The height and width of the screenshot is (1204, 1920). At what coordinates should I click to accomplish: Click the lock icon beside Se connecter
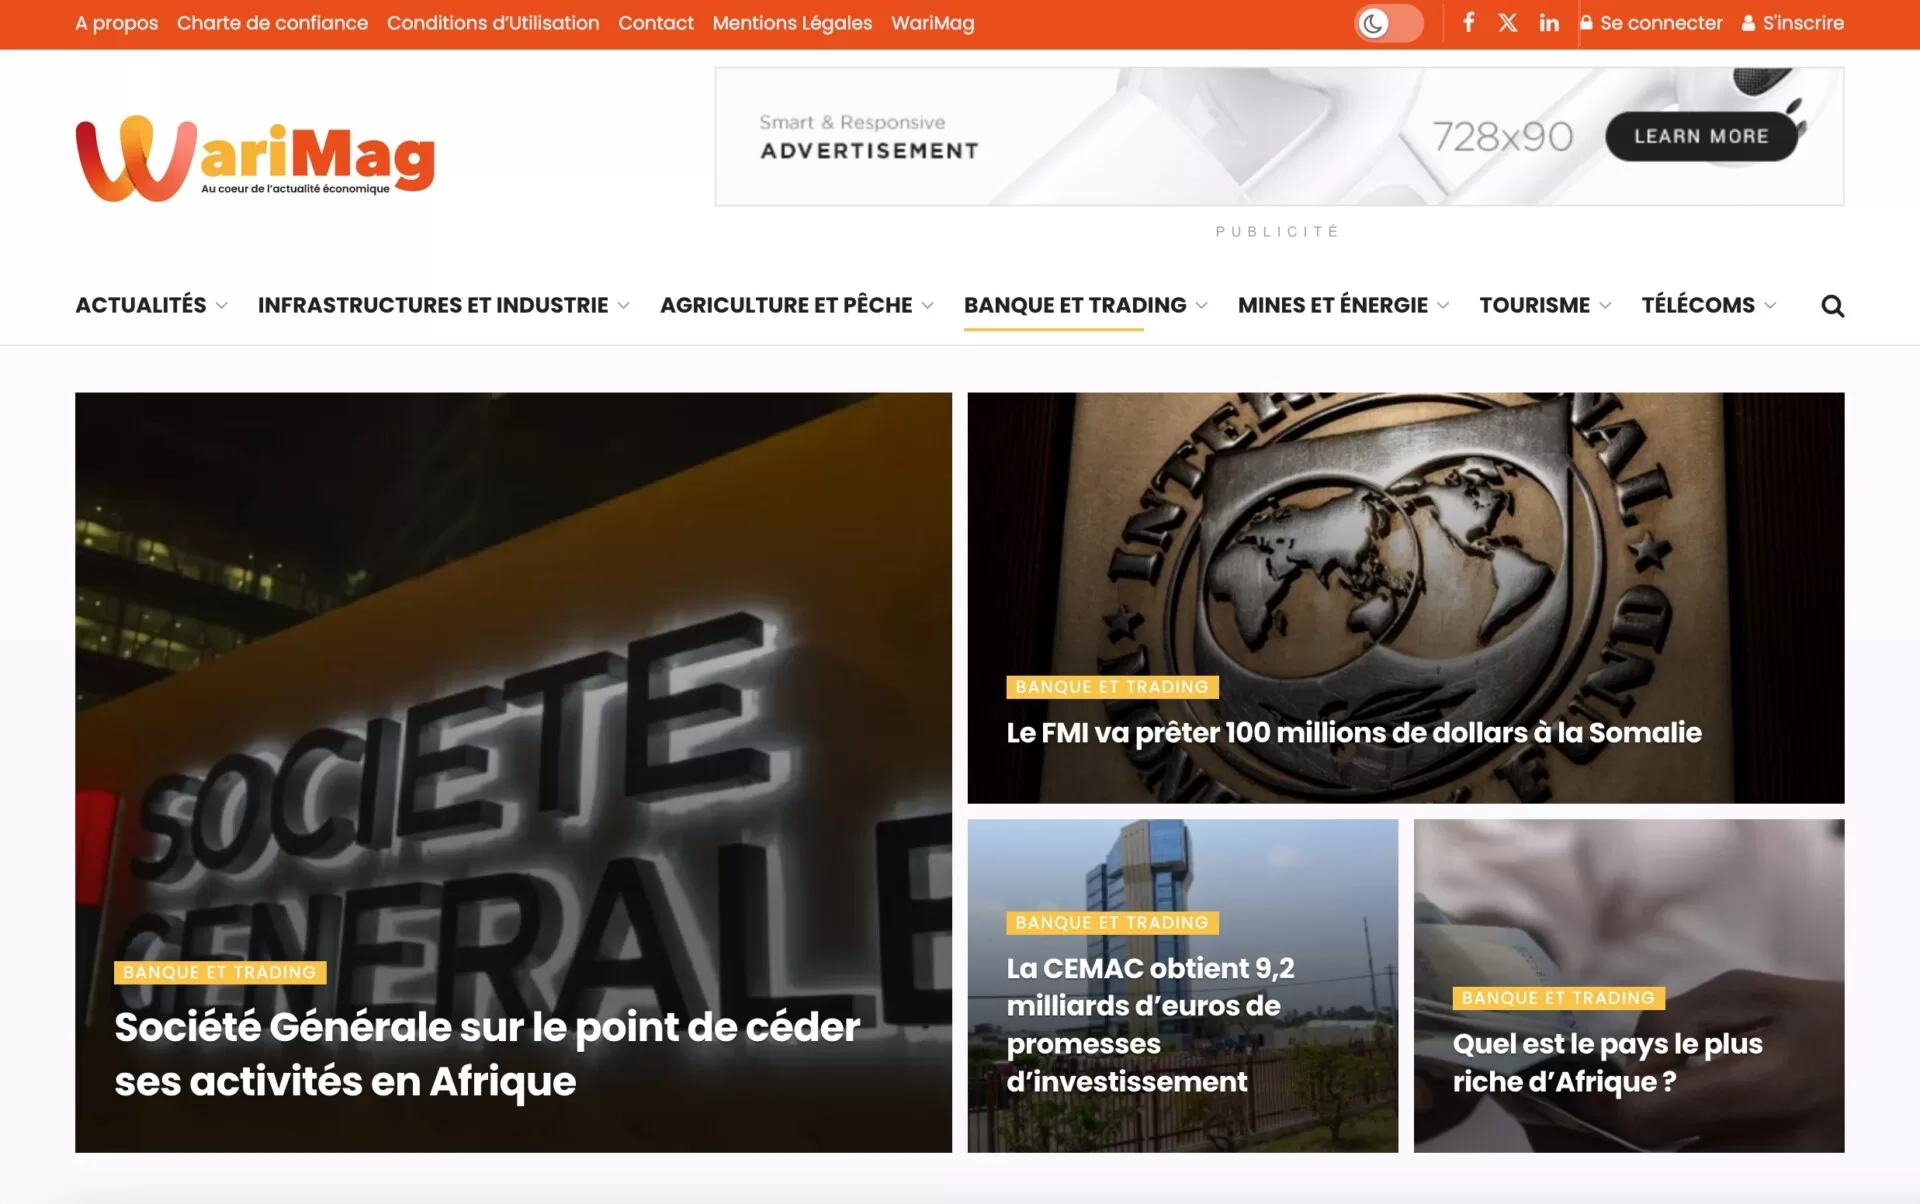(x=1586, y=22)
